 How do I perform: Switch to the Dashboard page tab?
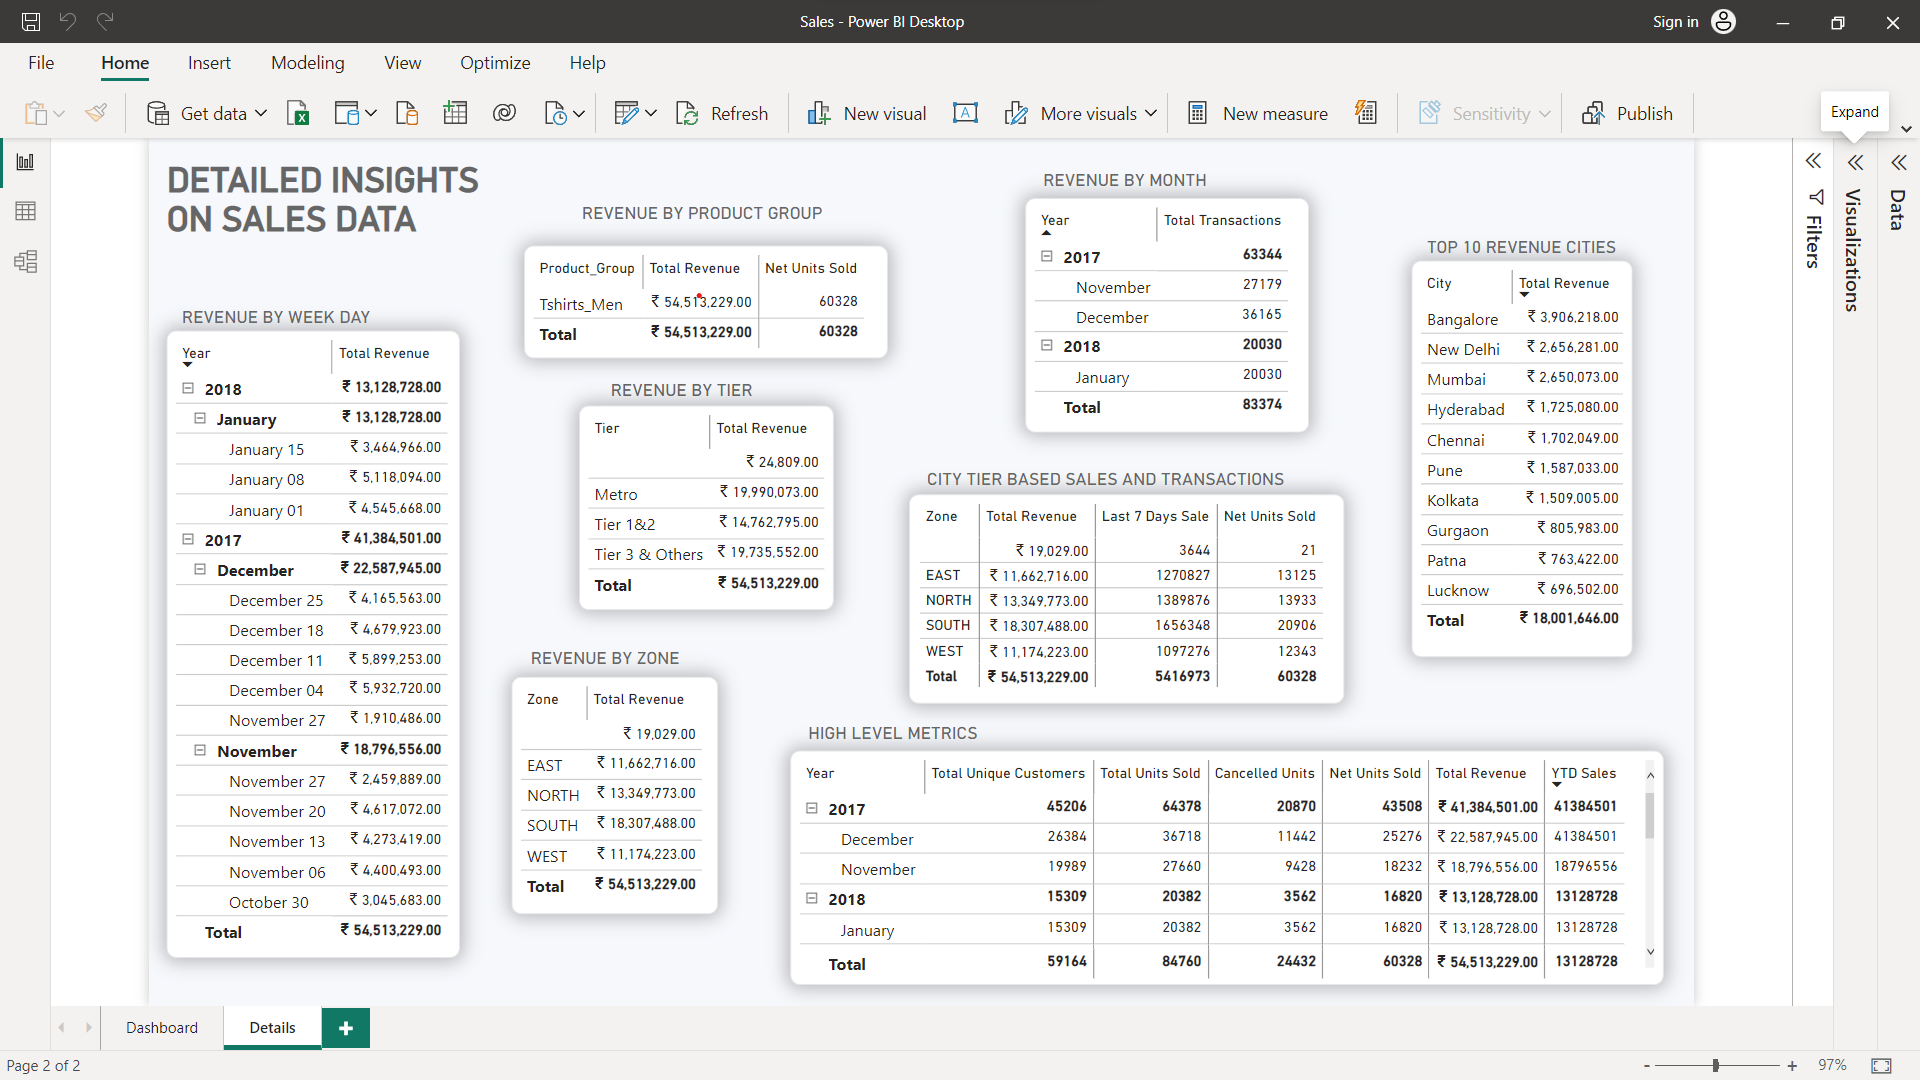click(x=162, y=1028)
